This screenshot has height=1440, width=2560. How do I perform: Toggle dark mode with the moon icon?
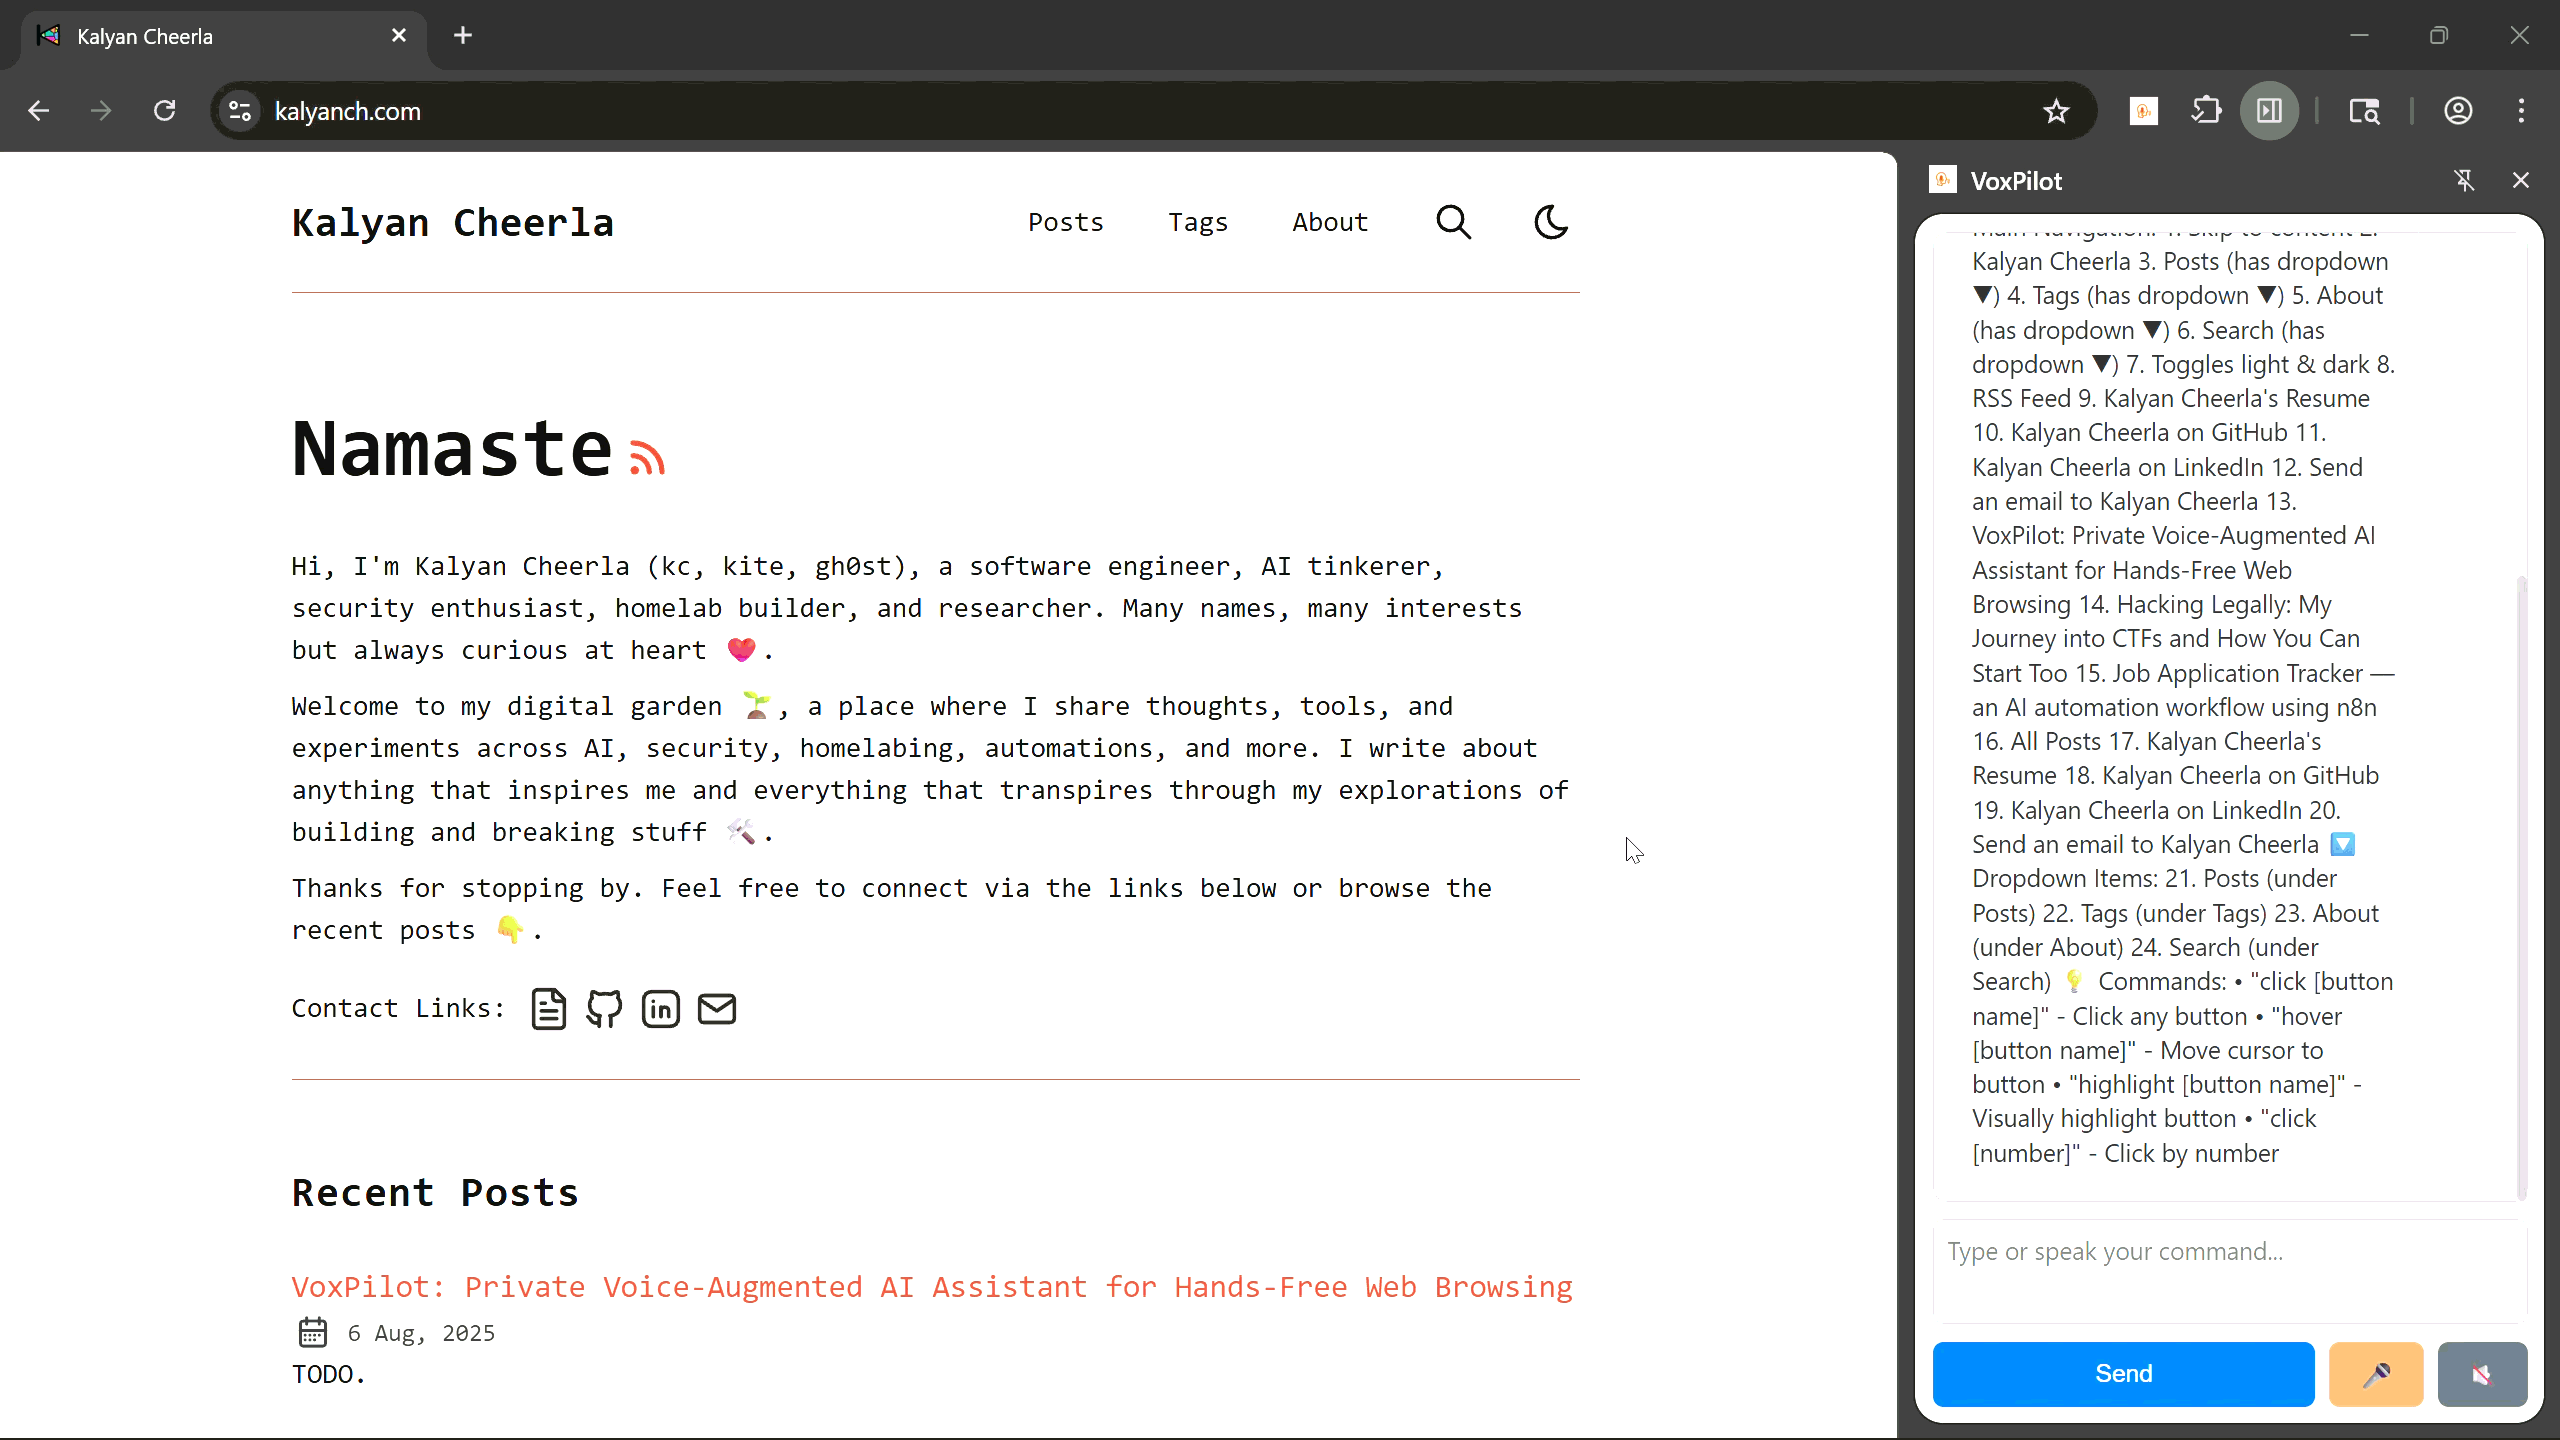click(1550, 221)
